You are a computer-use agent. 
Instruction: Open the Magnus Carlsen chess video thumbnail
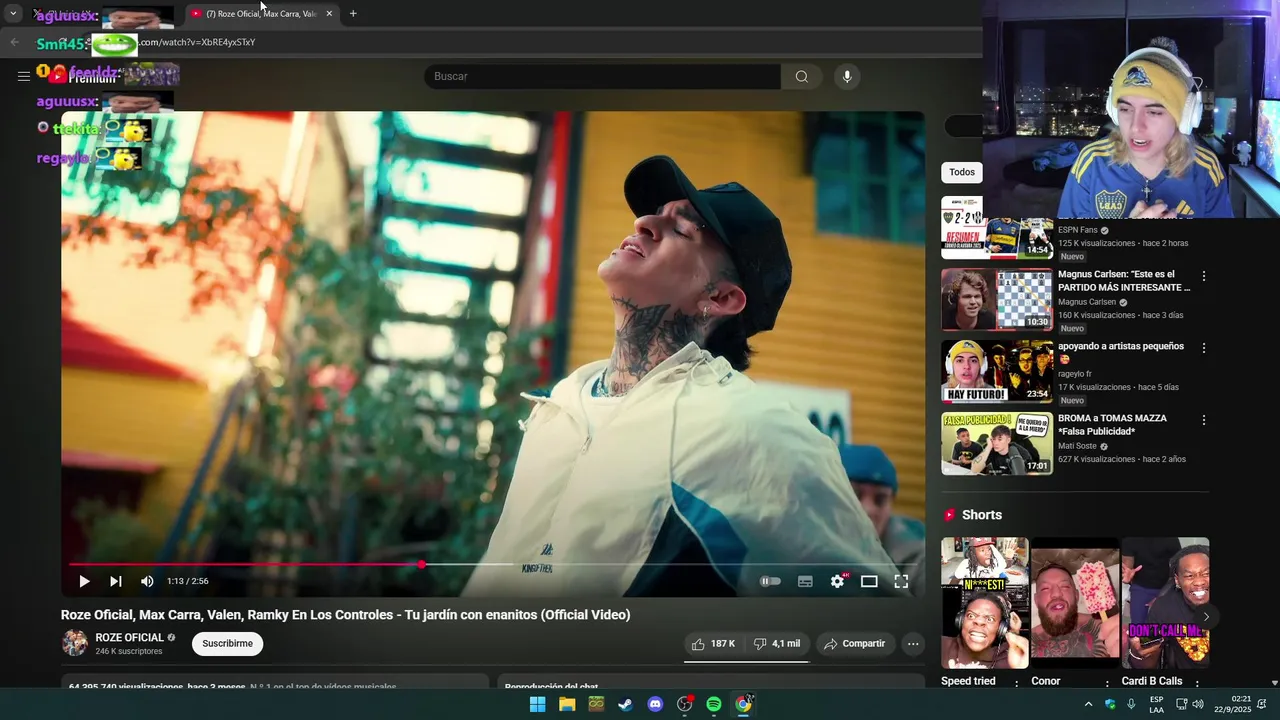(997, 299)
